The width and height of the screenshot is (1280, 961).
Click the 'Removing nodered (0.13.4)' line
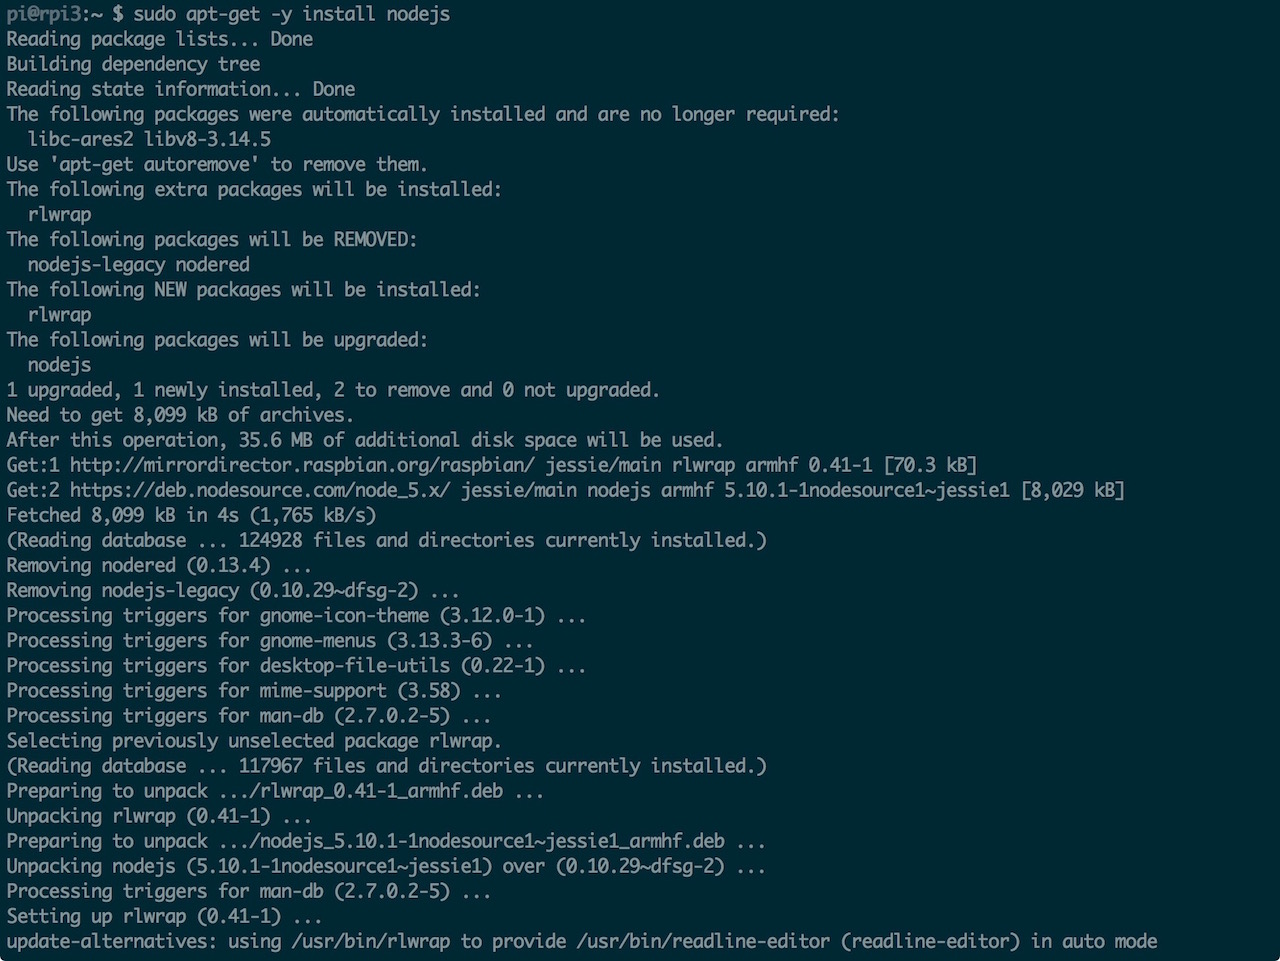click(x=159, y=565)
